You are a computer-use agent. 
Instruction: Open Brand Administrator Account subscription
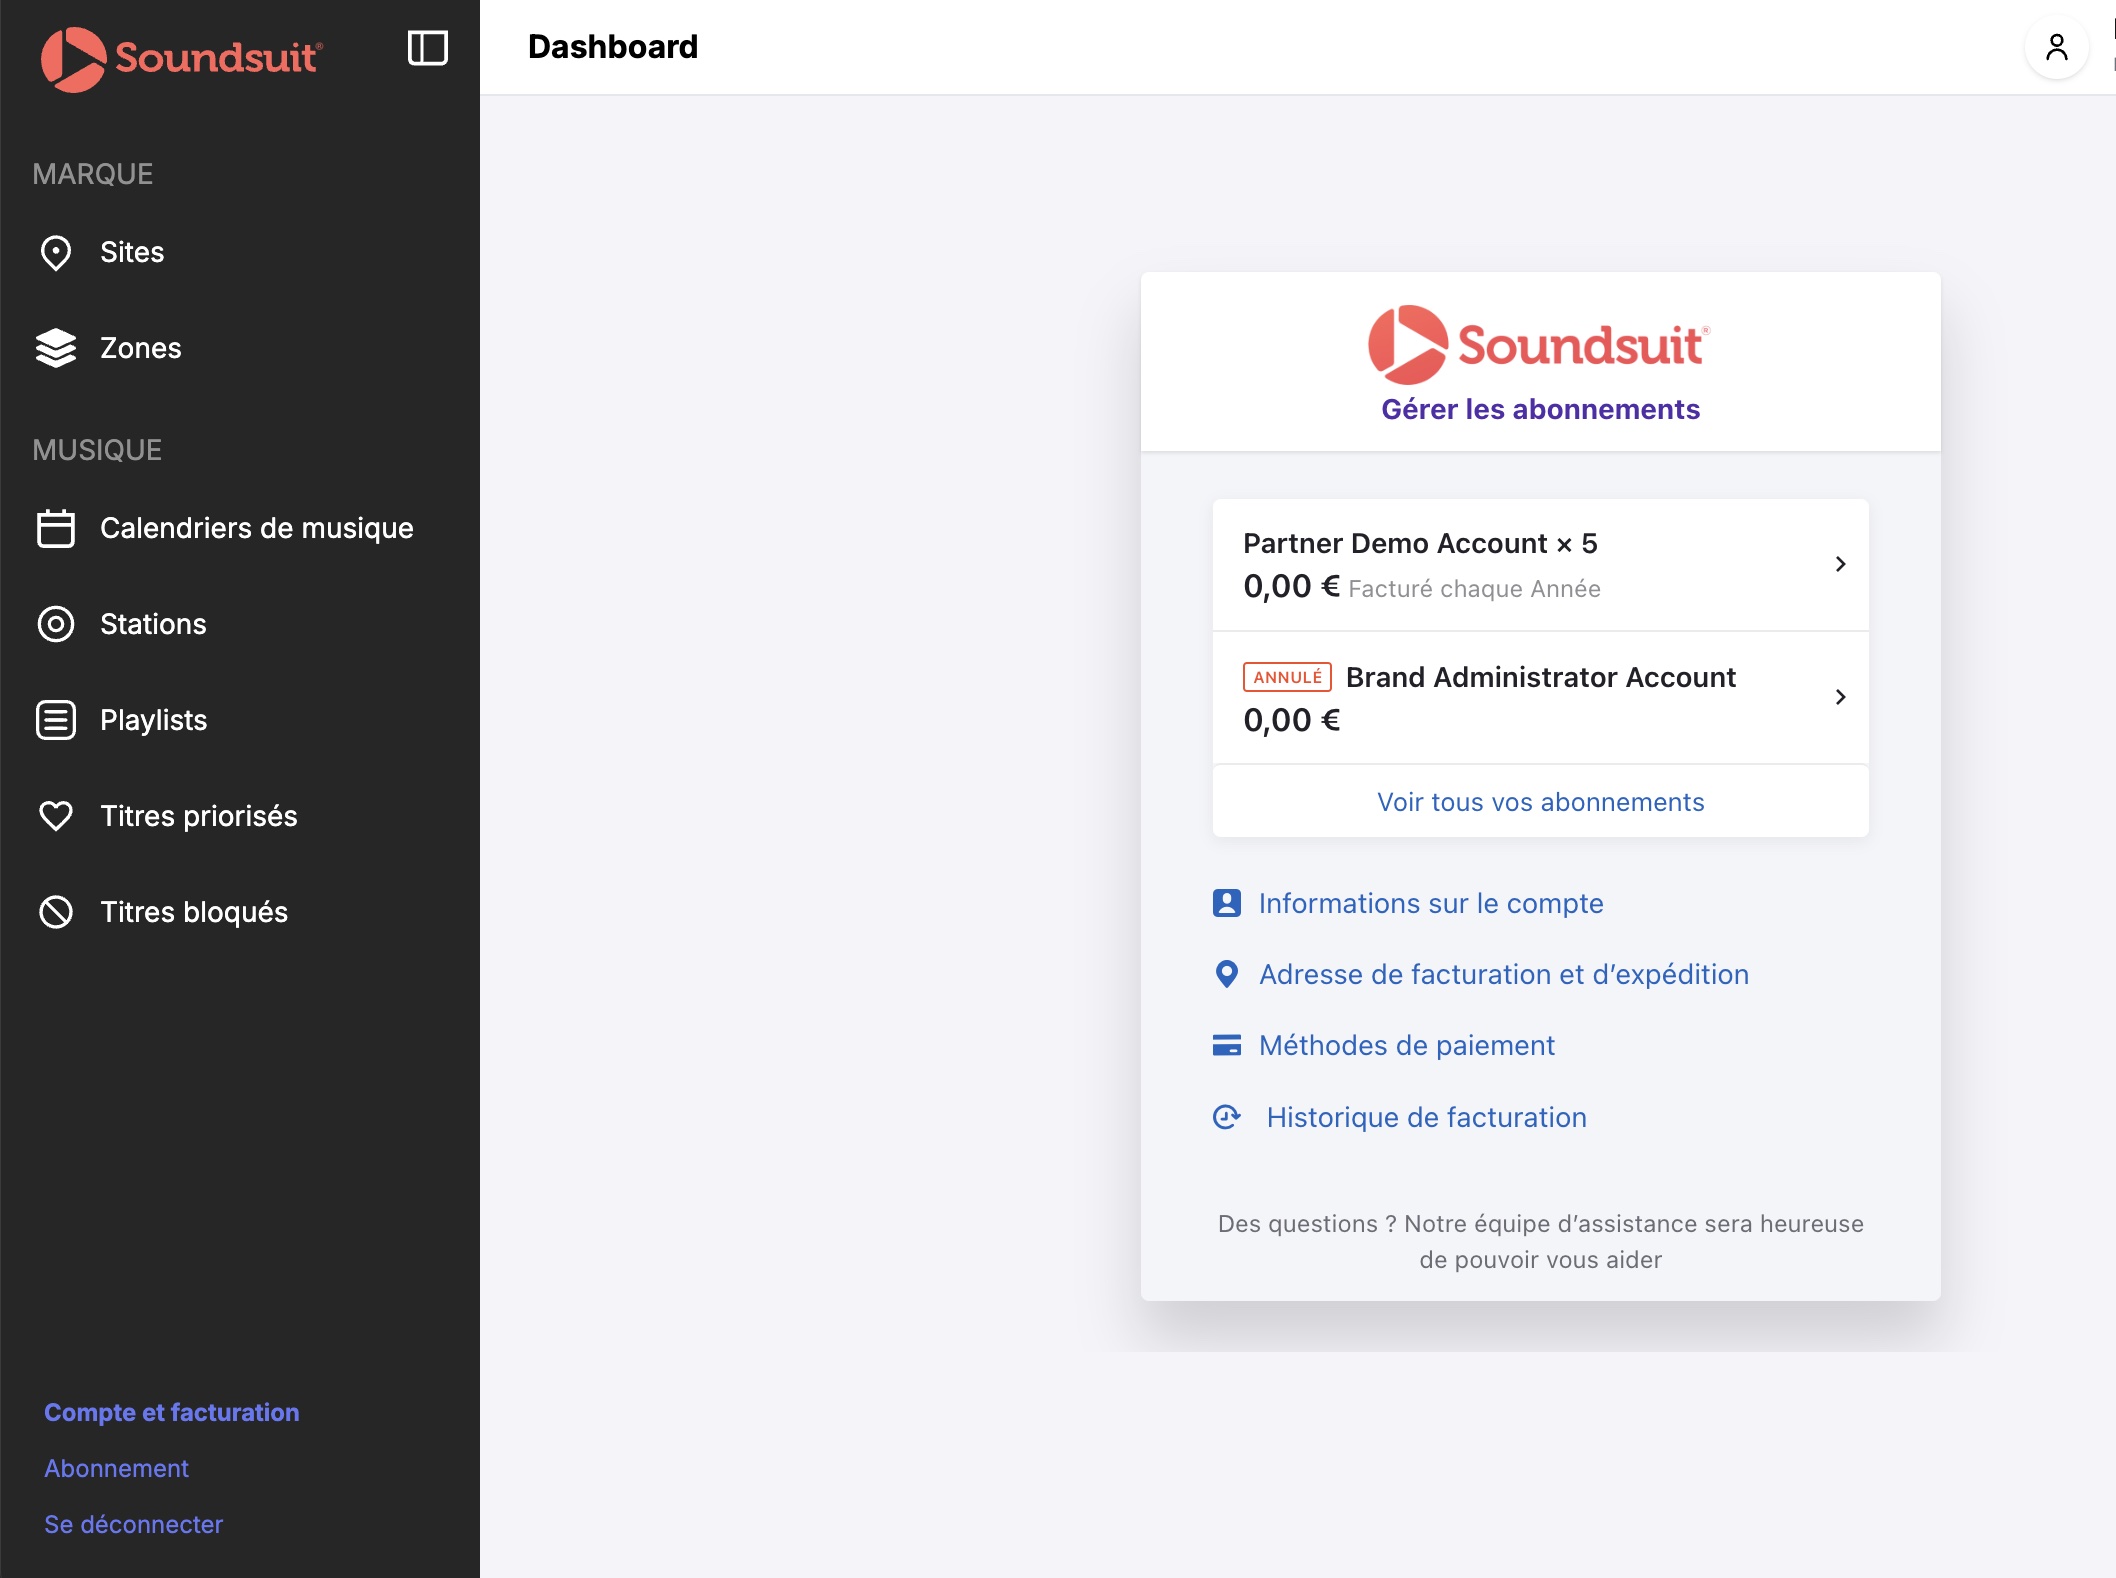click(x=1540, y=698)
